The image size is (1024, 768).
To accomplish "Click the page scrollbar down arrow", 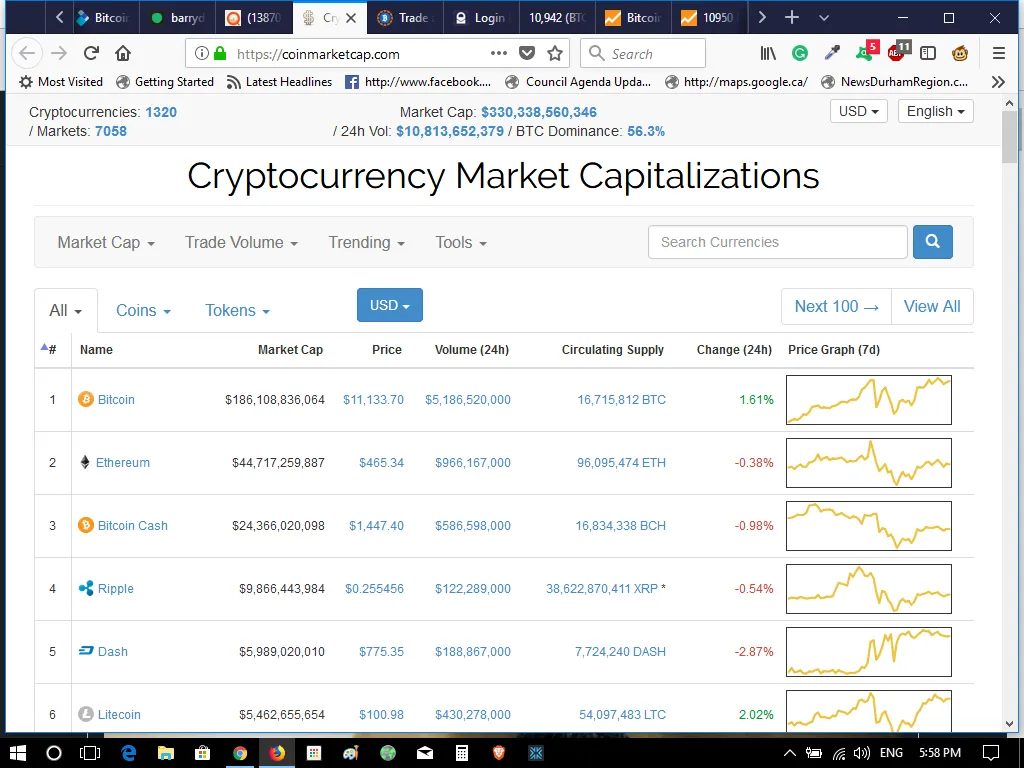I will click(x=1010, y=724).
